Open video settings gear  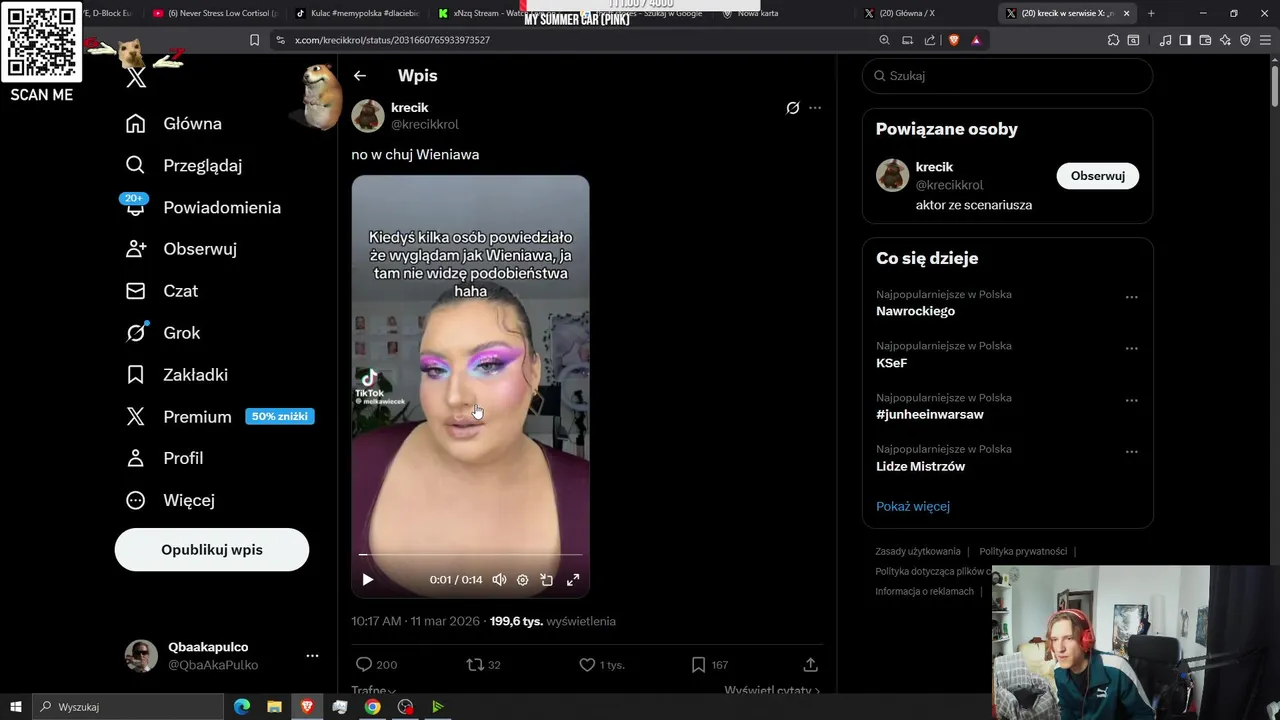[x=522, y=580]
